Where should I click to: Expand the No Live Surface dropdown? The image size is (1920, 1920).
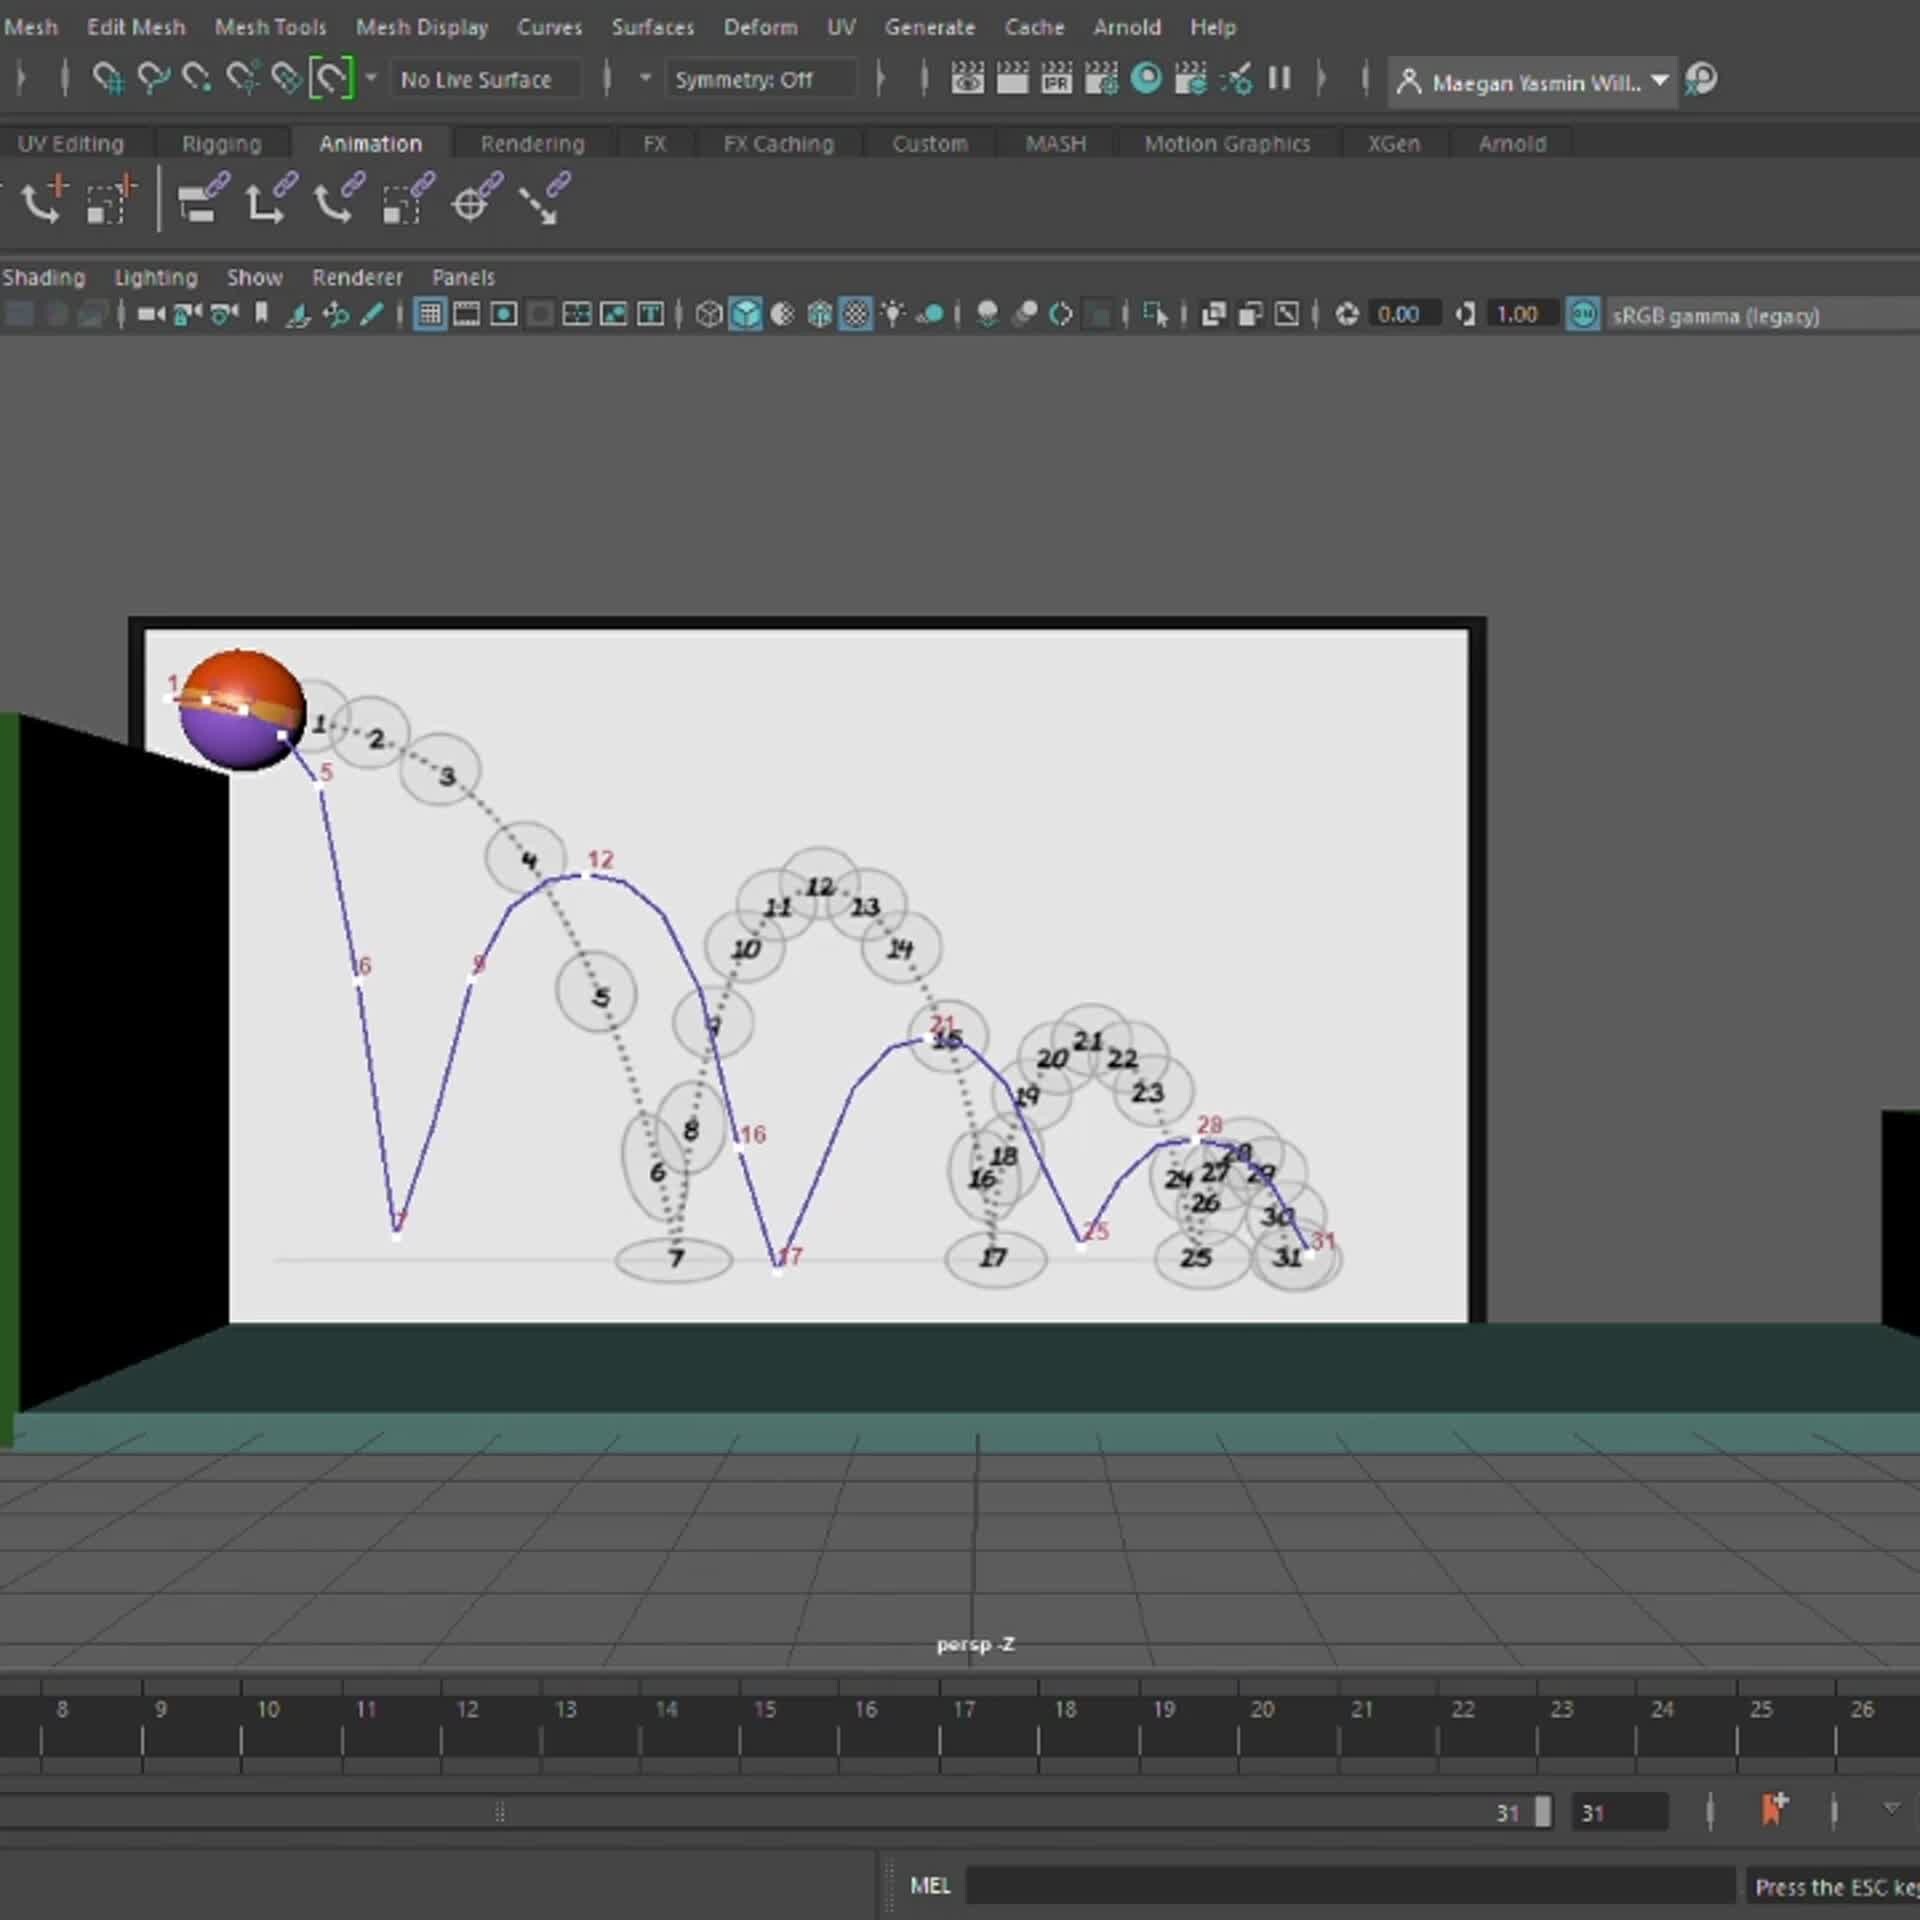tap(485, 79)
